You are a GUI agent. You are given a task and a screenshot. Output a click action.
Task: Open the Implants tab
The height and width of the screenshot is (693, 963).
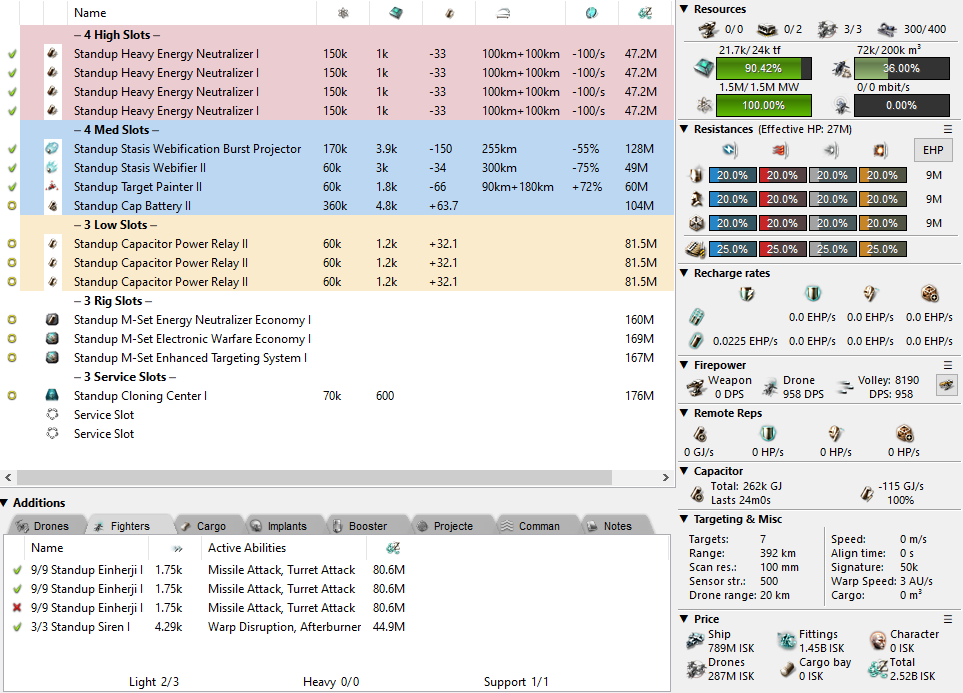tap(279, 526)
